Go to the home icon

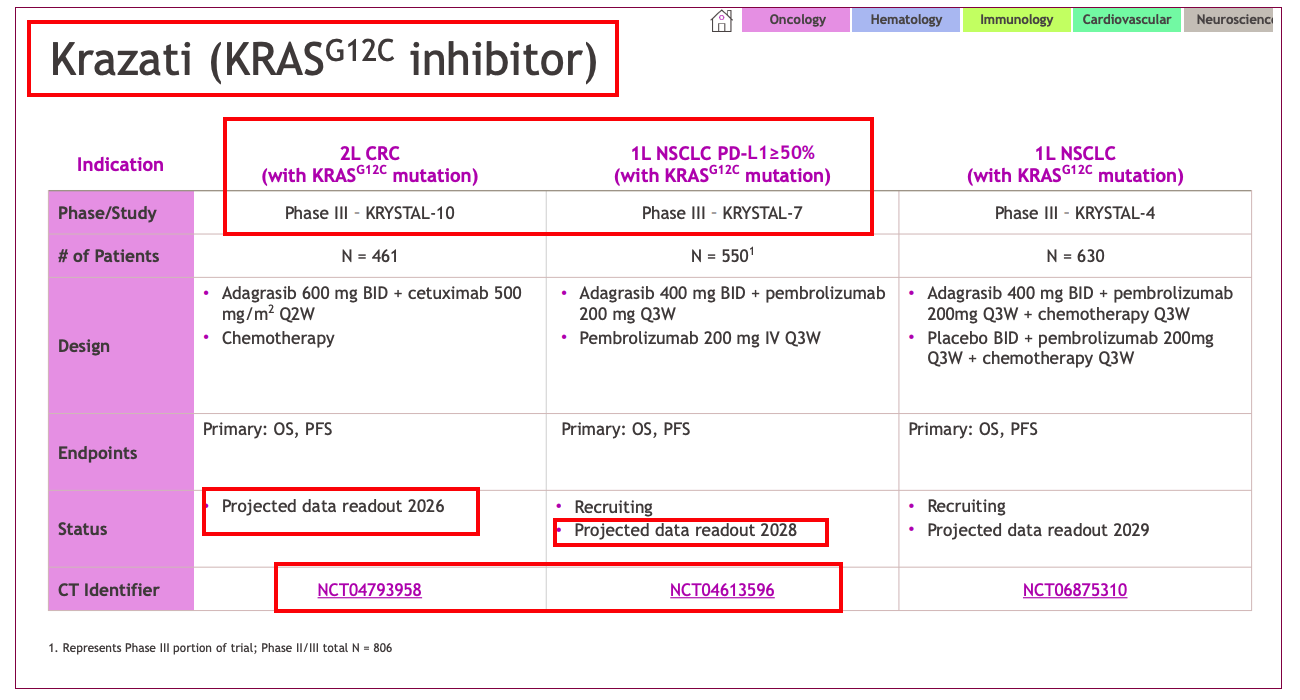coord(721,20)
